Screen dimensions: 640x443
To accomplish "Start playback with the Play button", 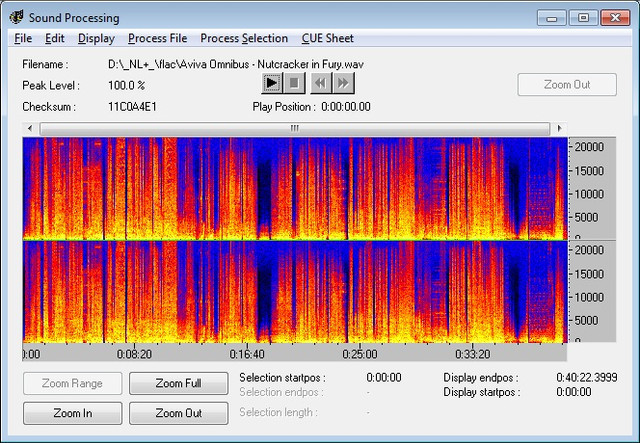I will [272, 83].
